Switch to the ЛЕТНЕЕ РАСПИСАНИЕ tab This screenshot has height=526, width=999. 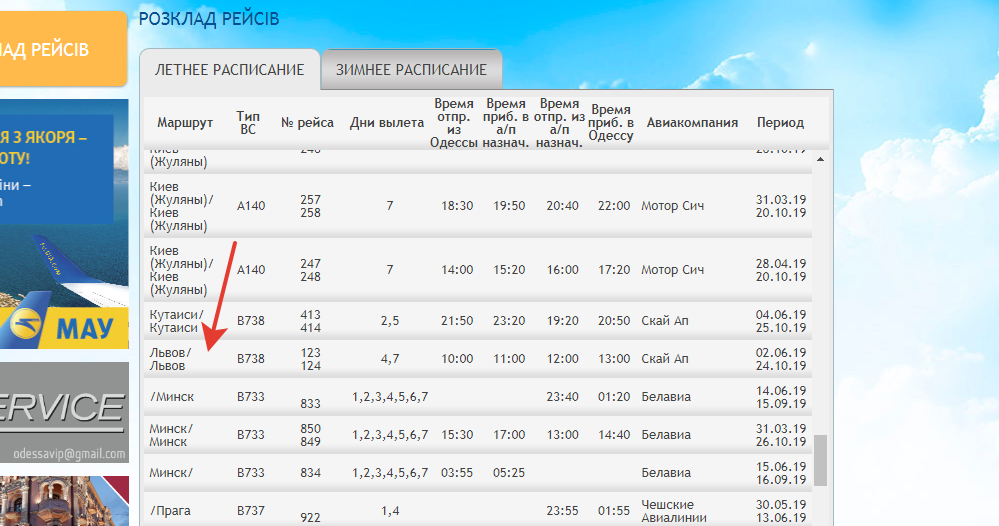tap(229, 70)
